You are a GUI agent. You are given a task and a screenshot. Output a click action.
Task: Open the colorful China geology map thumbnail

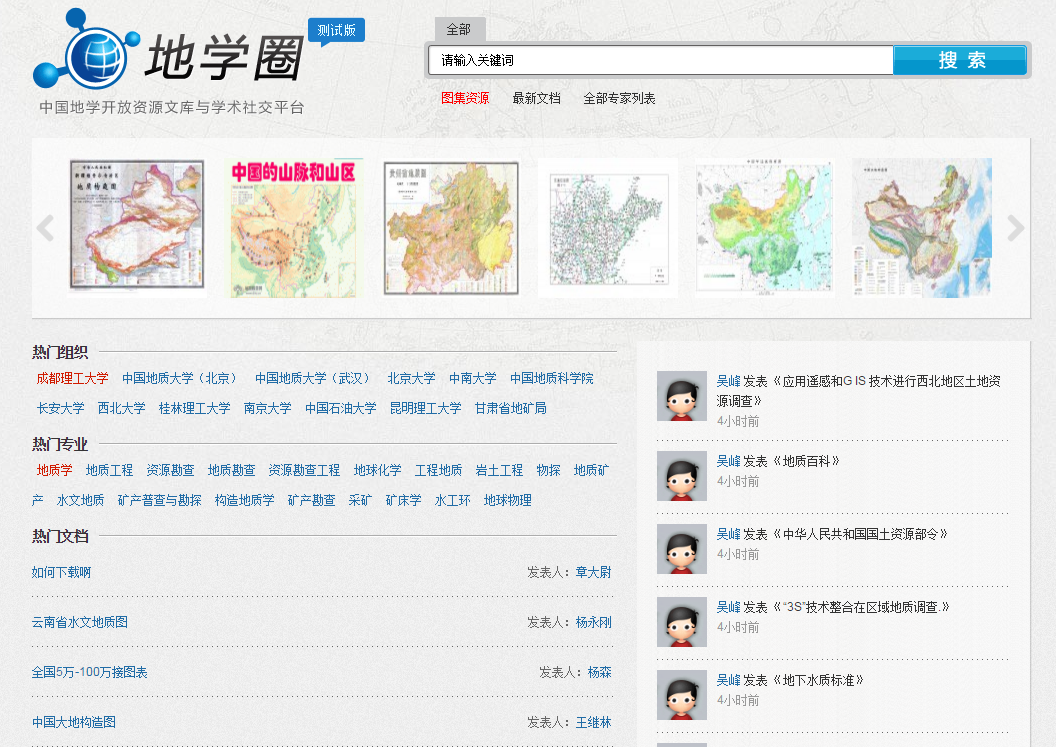coord(922,228)
